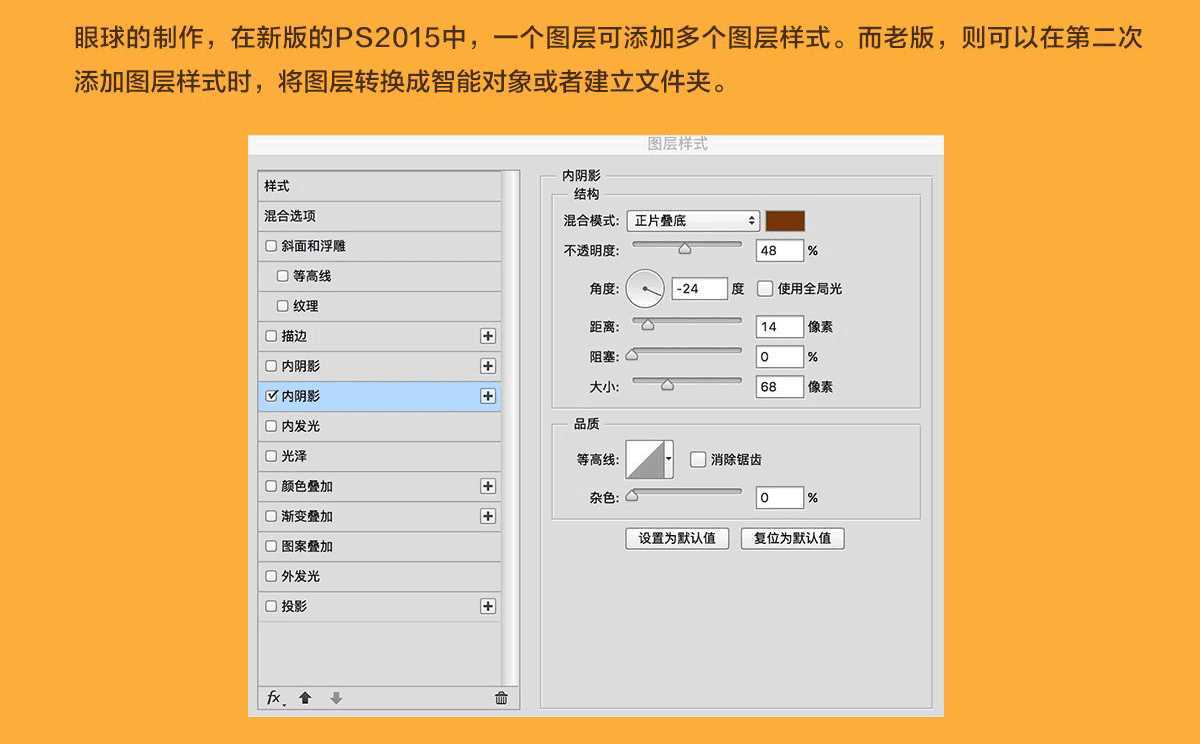Click the 不透明度 percentage input field
The height and width of the screenshot is (744, 1200).
(779, 250)
